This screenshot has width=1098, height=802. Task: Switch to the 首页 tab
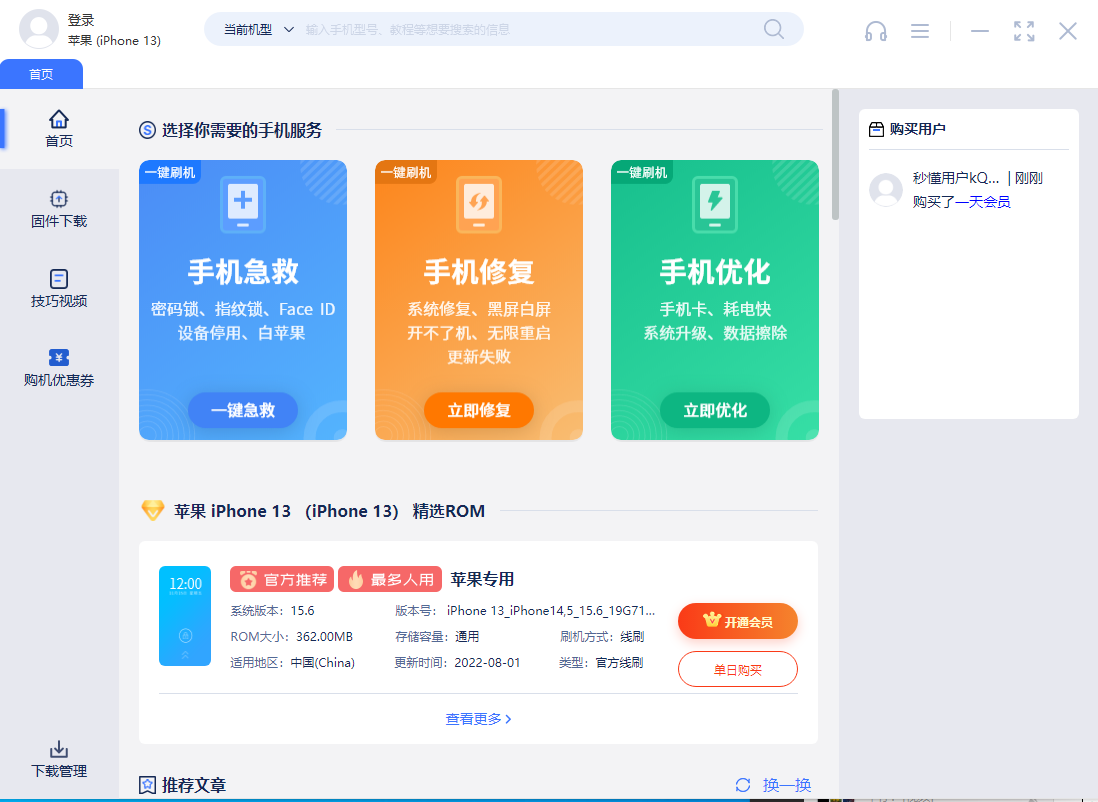point(41,74)
